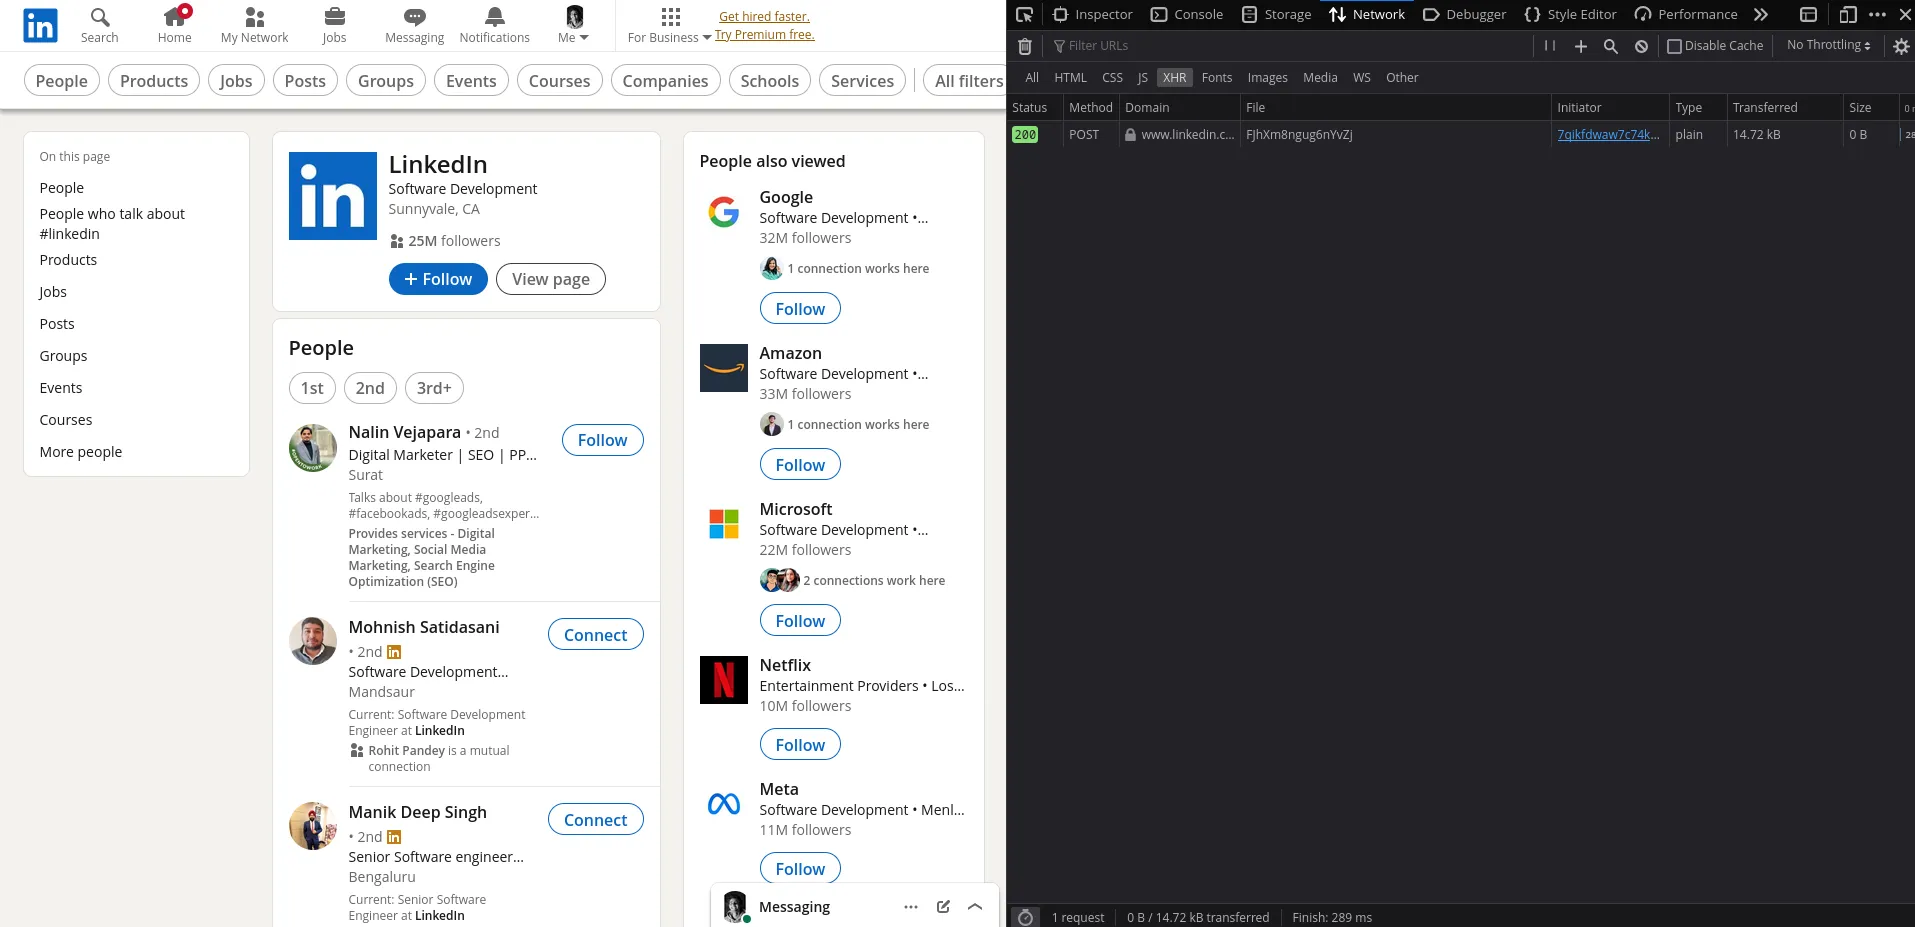Connect with Mohnish Satidasani
The width and height of the screenshot is (1915, 927).
coord(596,635)
